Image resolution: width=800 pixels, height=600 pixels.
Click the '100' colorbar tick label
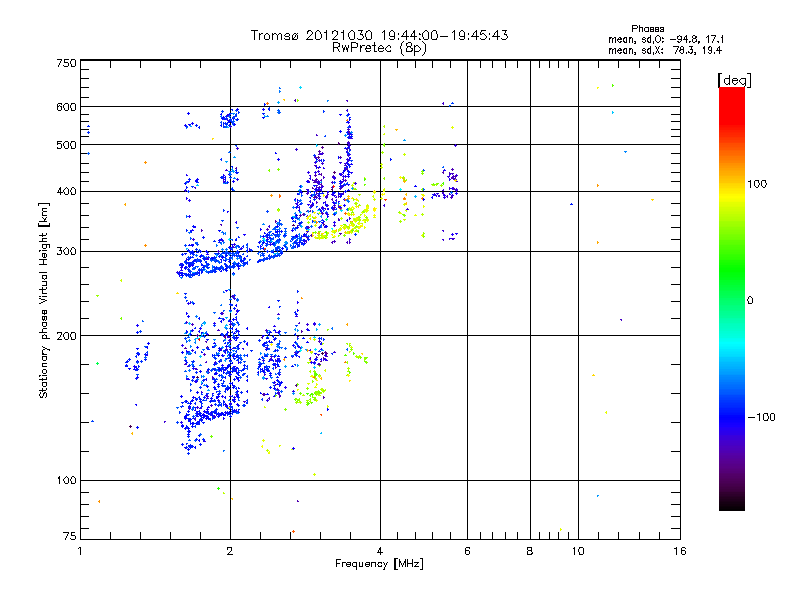(757, 184)
